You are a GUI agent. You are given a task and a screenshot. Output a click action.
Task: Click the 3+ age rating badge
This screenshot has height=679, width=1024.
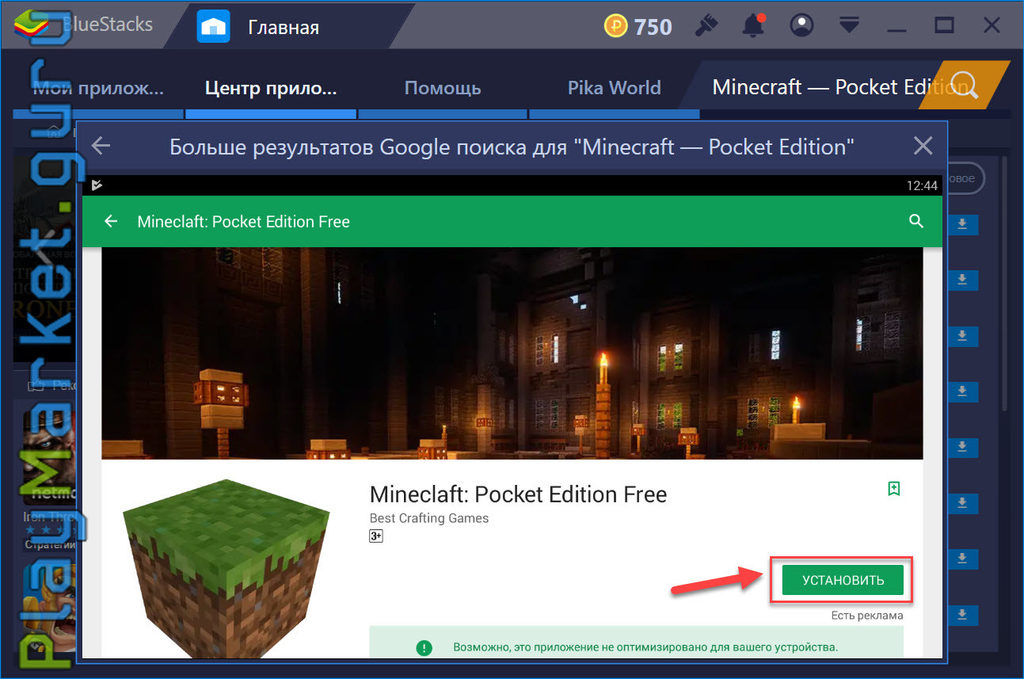coord(376,536)
